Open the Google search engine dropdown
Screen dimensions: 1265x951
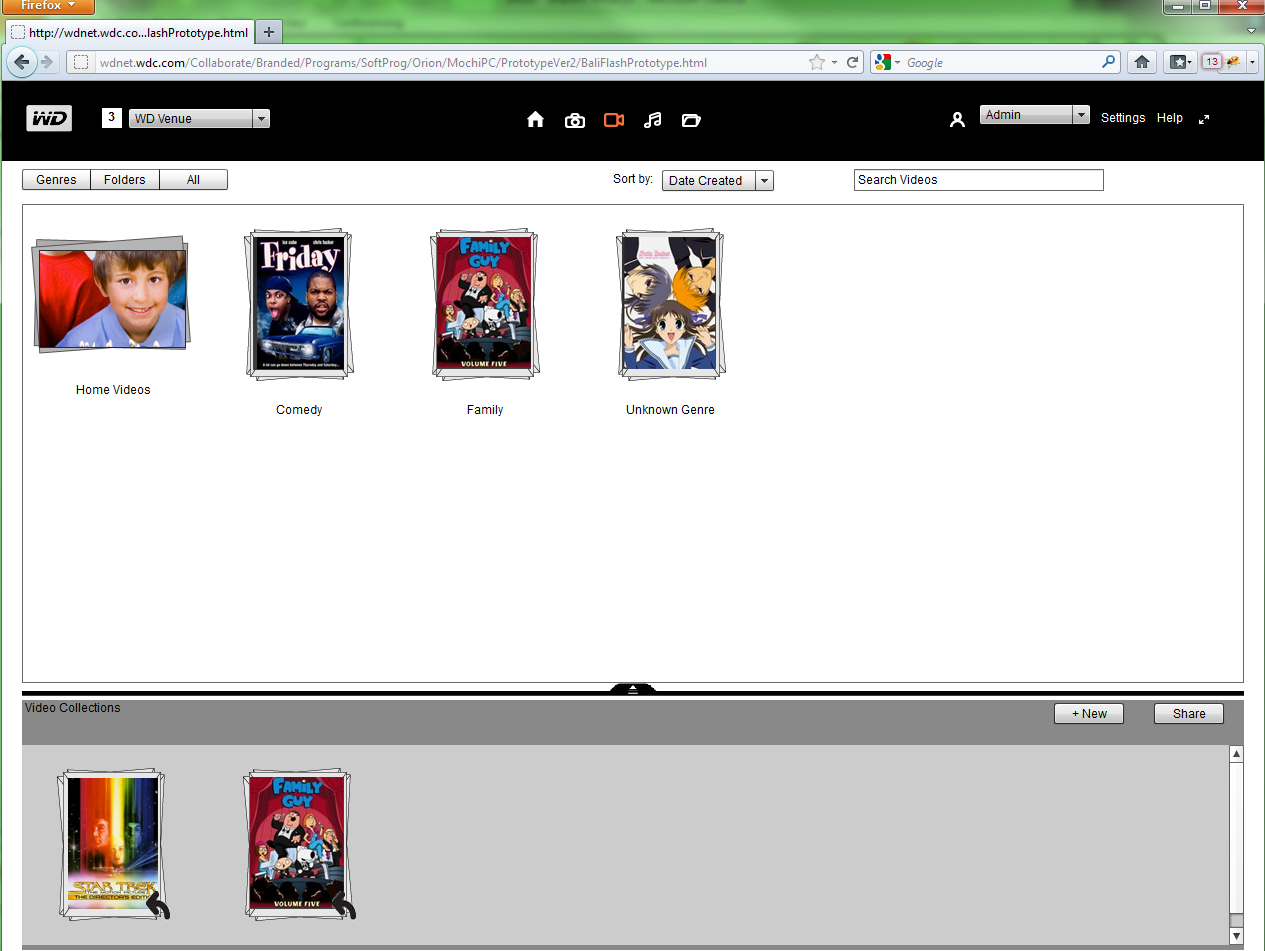[x=887, y=62]
